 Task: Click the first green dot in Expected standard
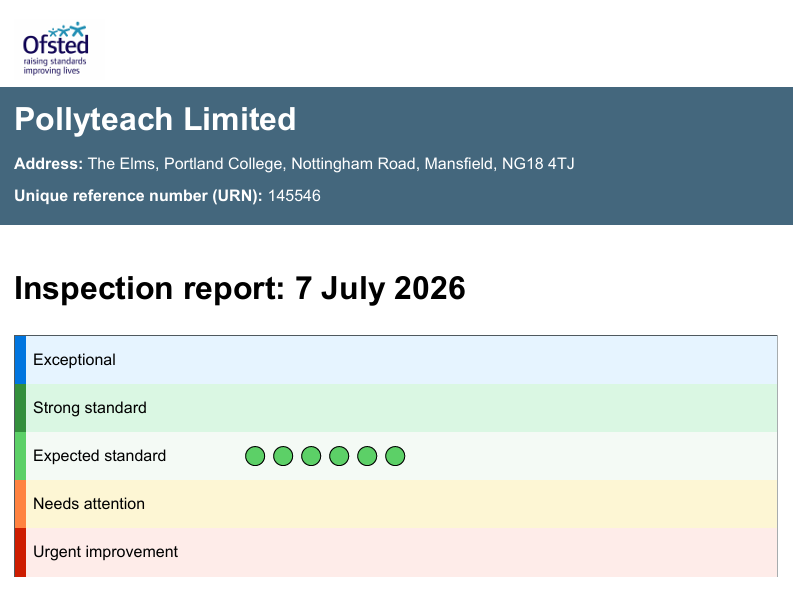[x=255, y=456]
